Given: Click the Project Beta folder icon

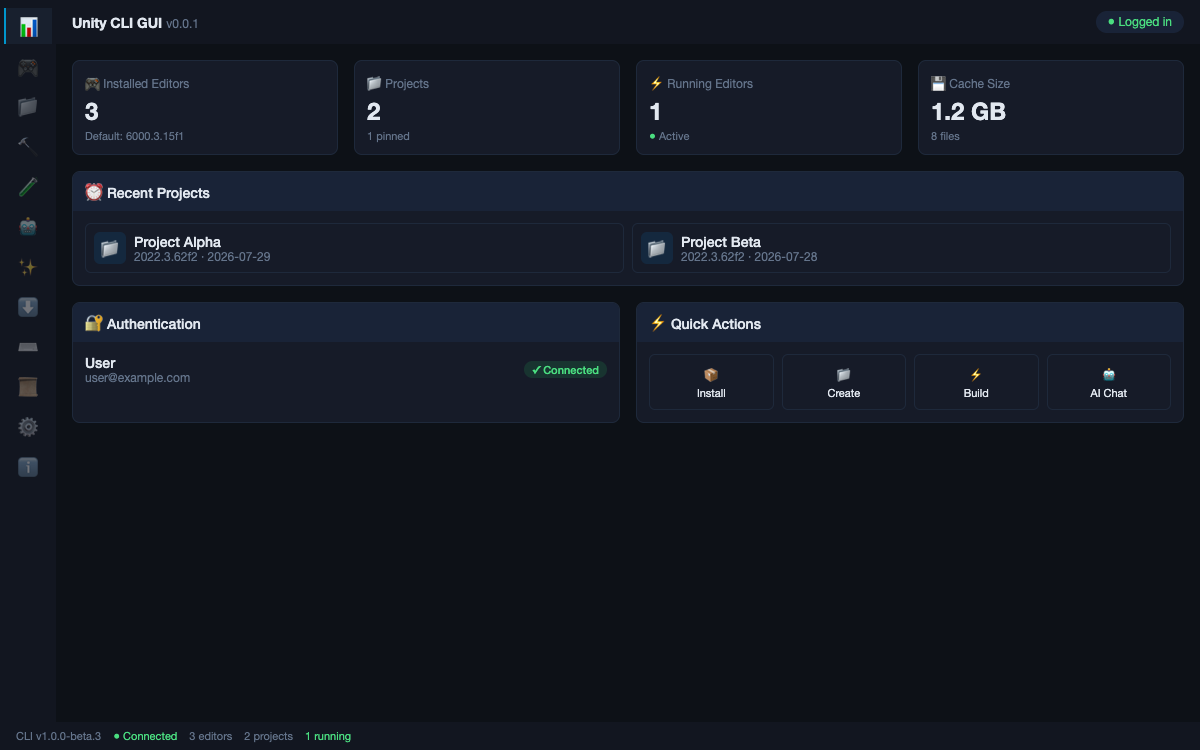Looking at the screenshot, I should pos(657,248).
